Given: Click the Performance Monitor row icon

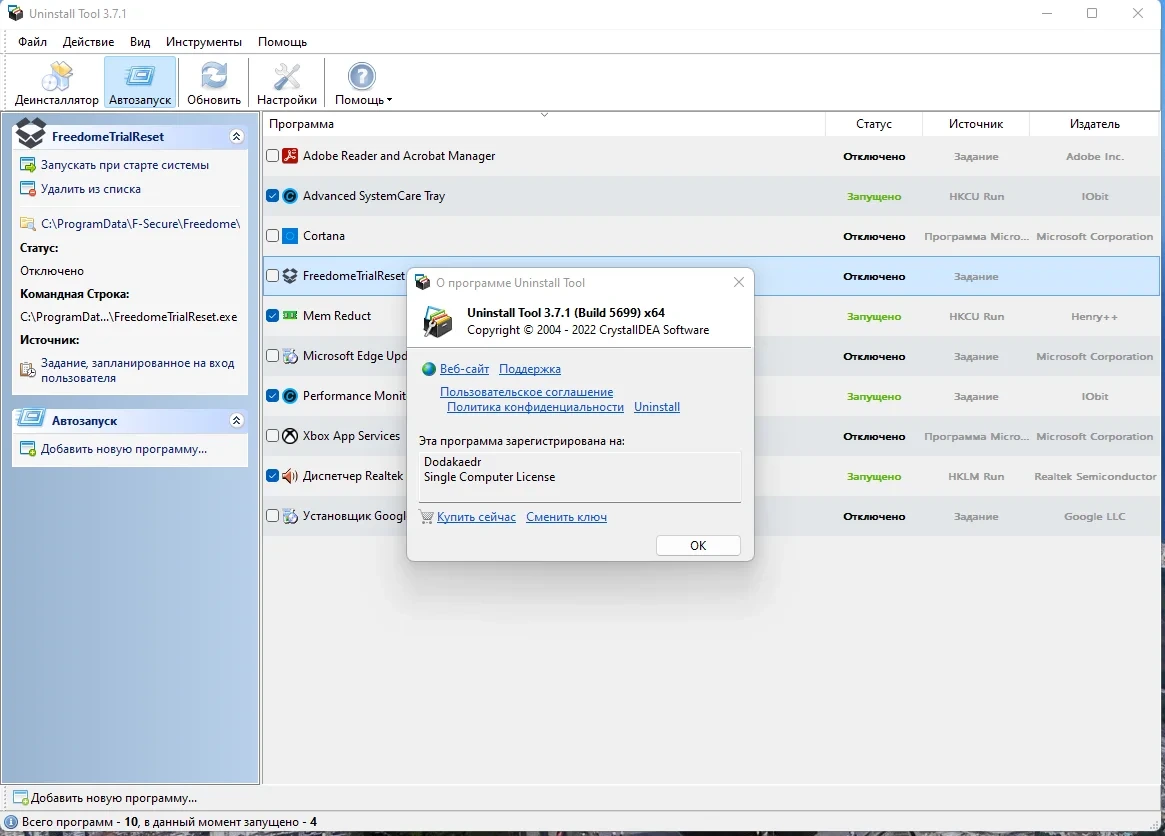Looking at the screenshot, I should click(291, 396).
